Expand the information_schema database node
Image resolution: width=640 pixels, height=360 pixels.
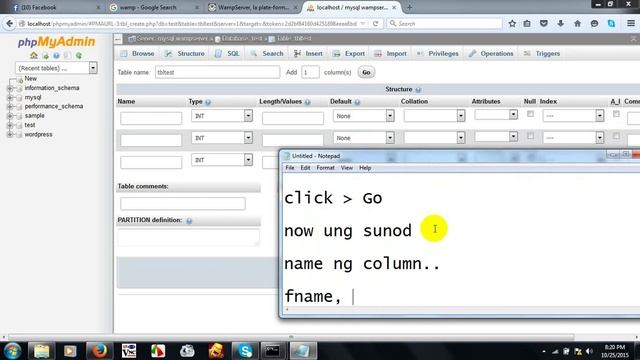tap(10, 88)
